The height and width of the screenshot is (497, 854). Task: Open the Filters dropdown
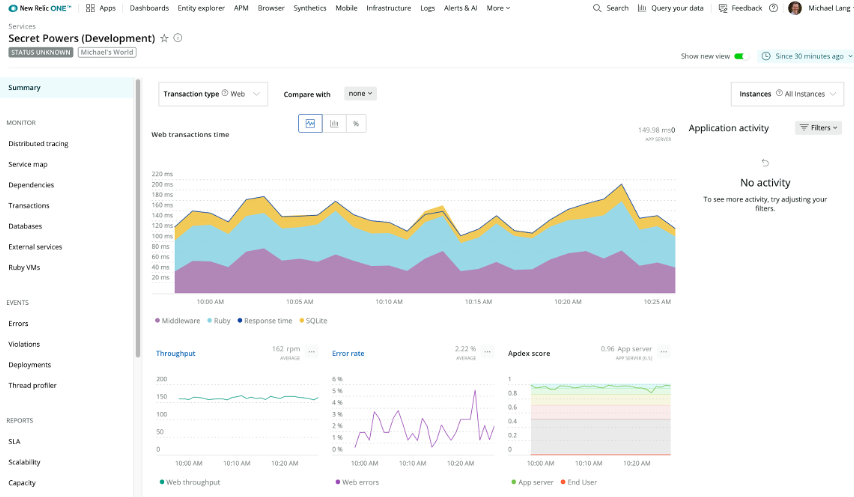point(818,128)
